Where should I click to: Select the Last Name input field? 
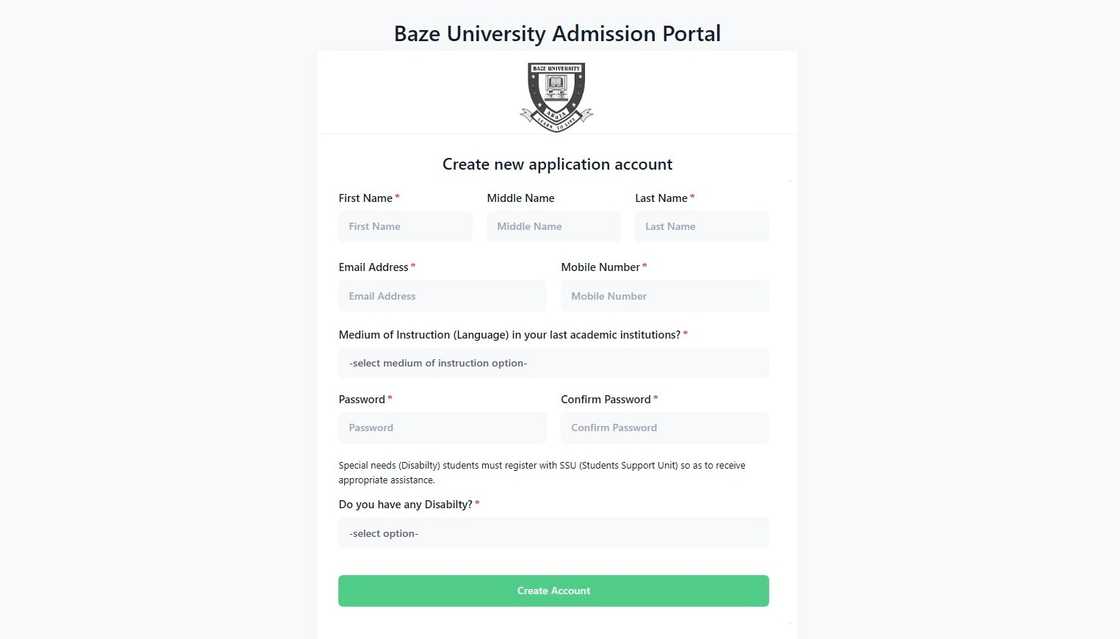701,227
